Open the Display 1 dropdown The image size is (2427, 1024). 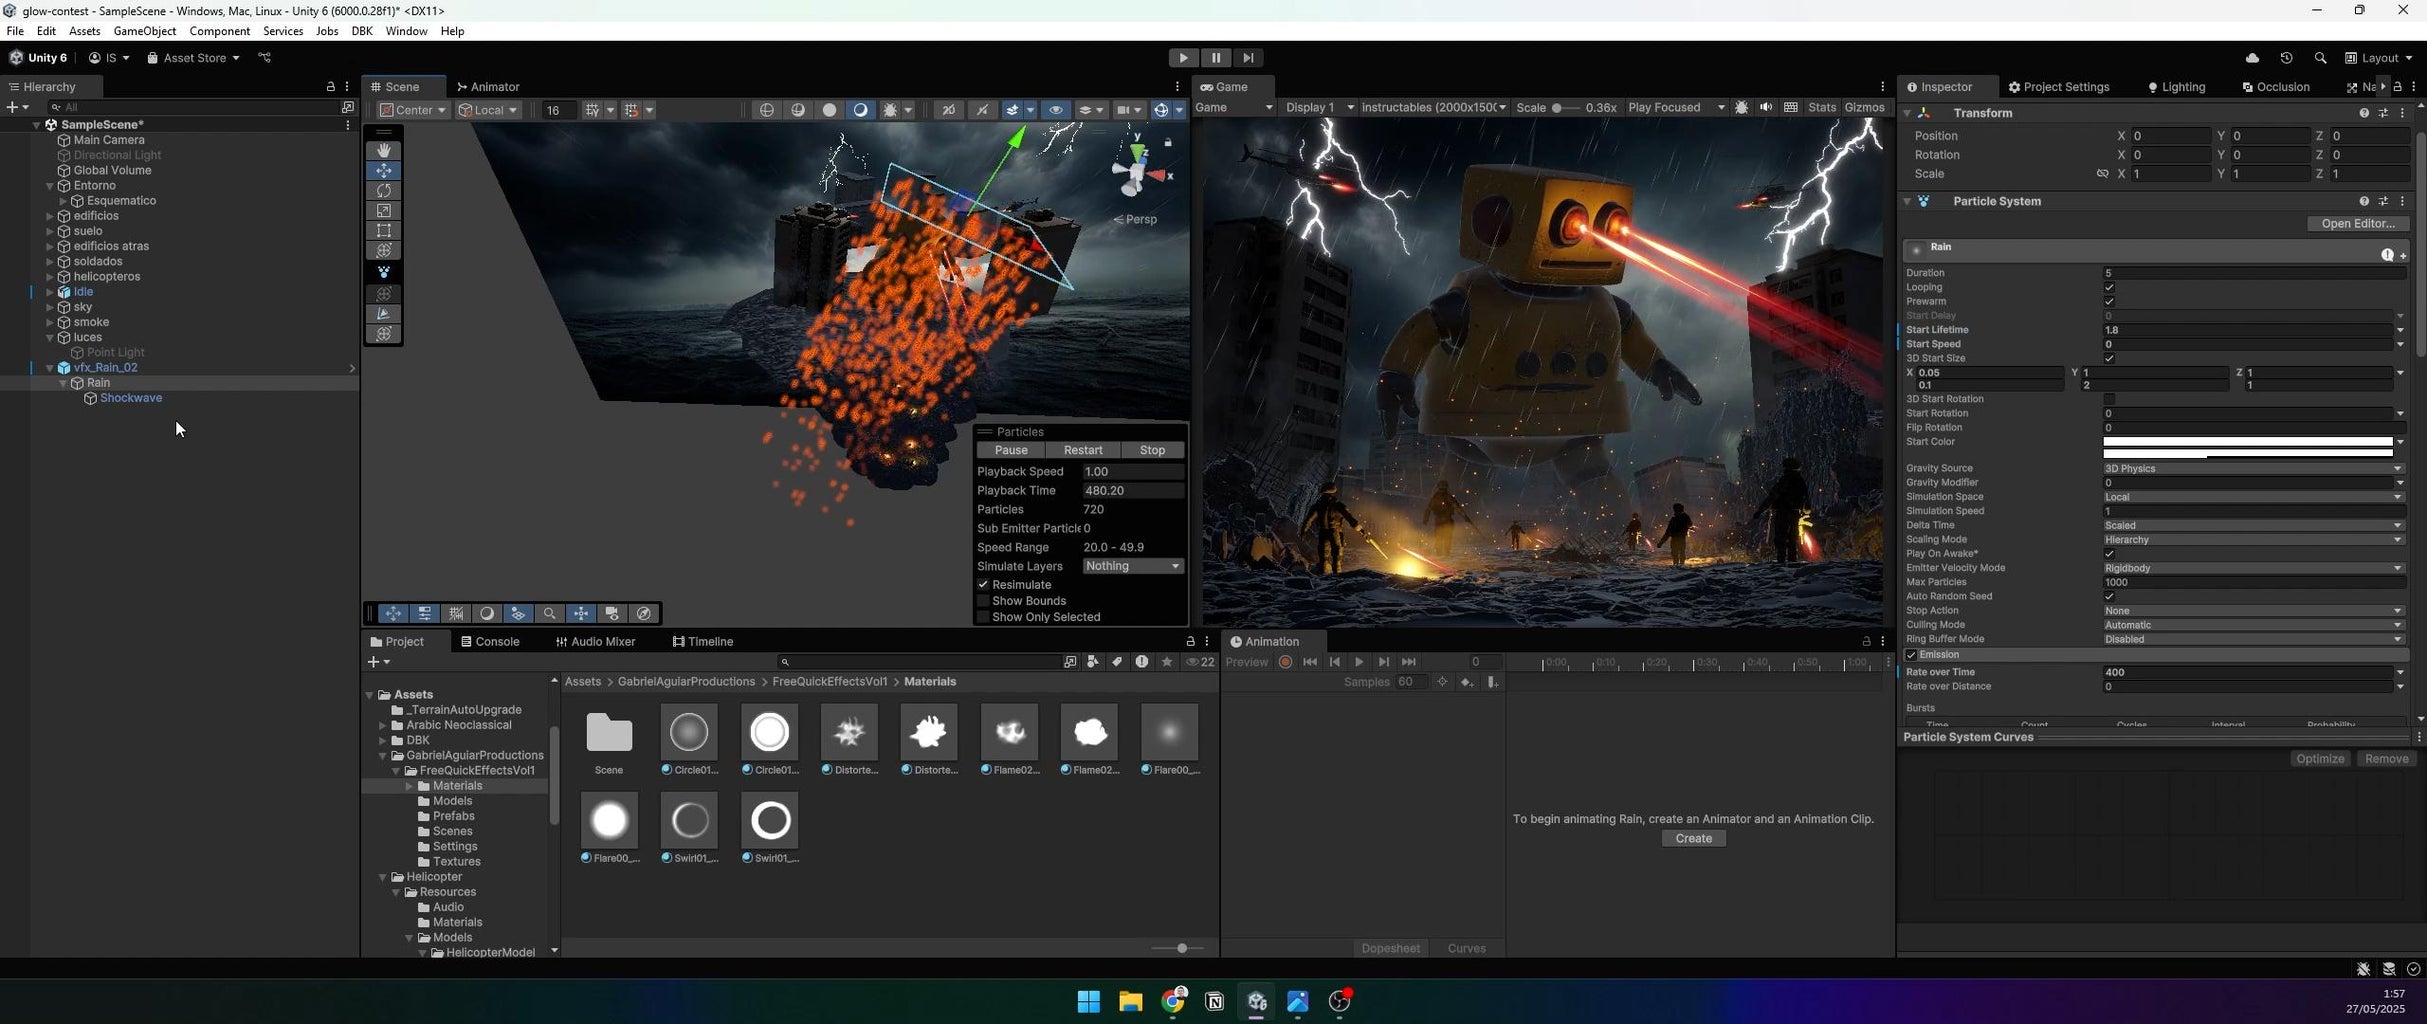1319,107
